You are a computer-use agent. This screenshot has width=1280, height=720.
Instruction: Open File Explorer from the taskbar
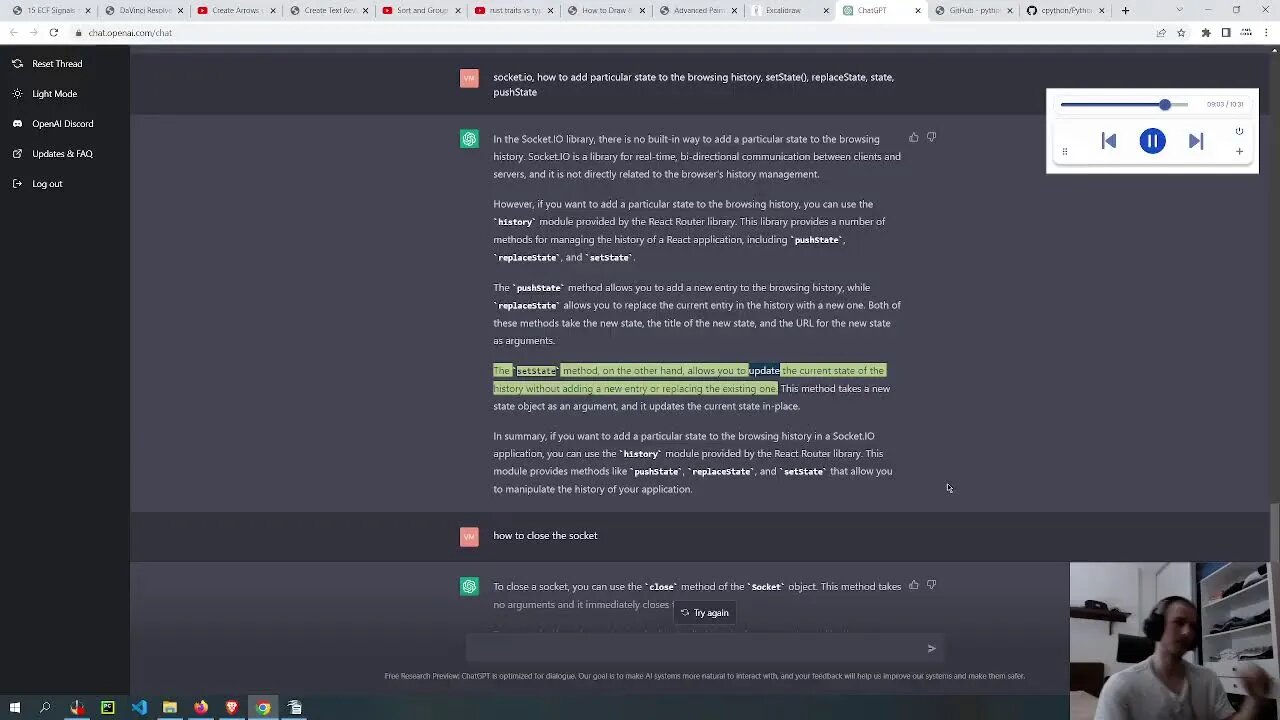(170, 708)
